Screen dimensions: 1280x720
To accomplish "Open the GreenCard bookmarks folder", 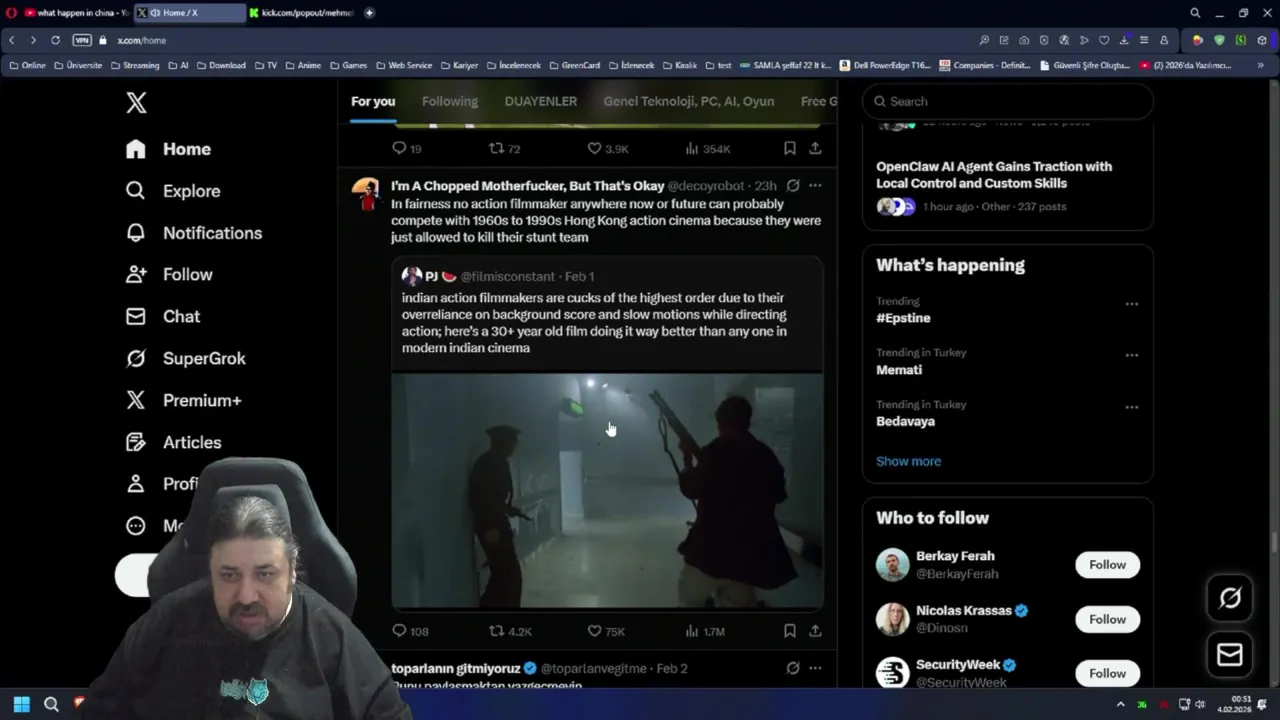I will coord(575,65).
